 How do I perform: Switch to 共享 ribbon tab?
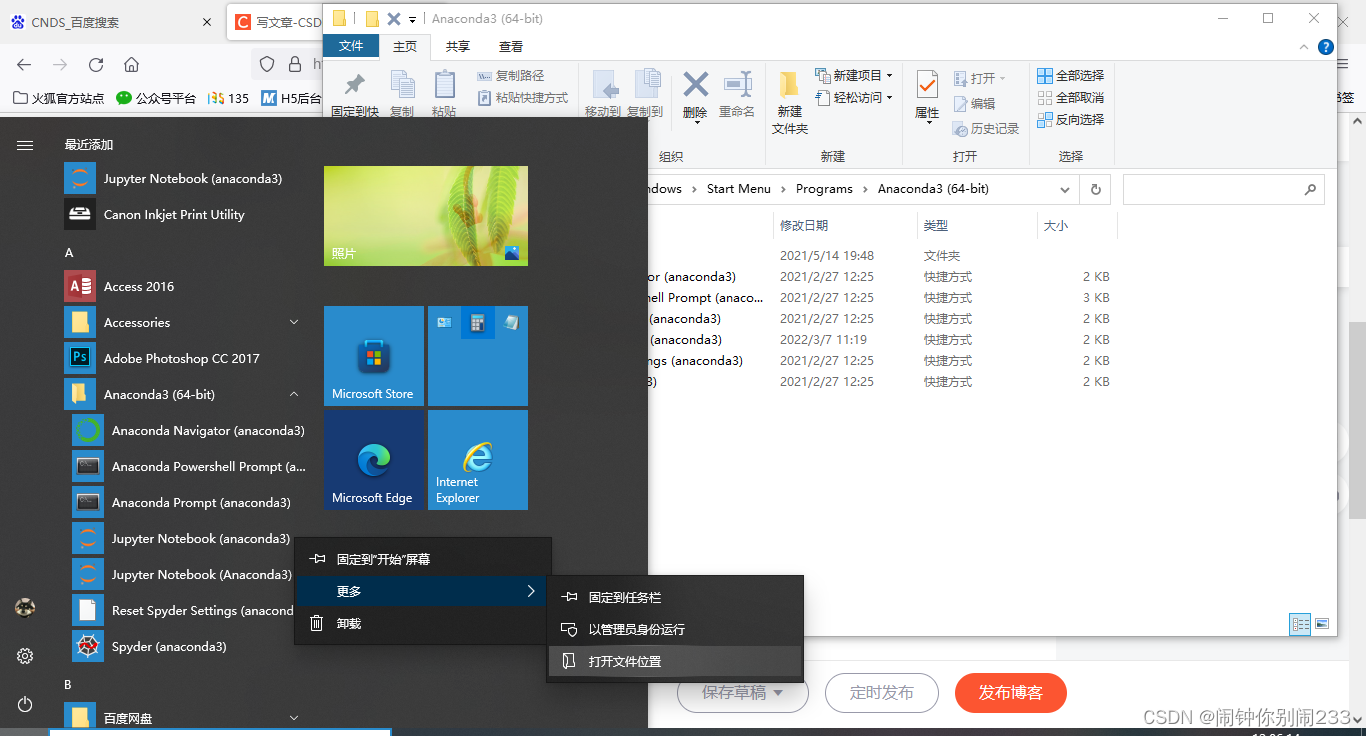[x=458, y=46]
